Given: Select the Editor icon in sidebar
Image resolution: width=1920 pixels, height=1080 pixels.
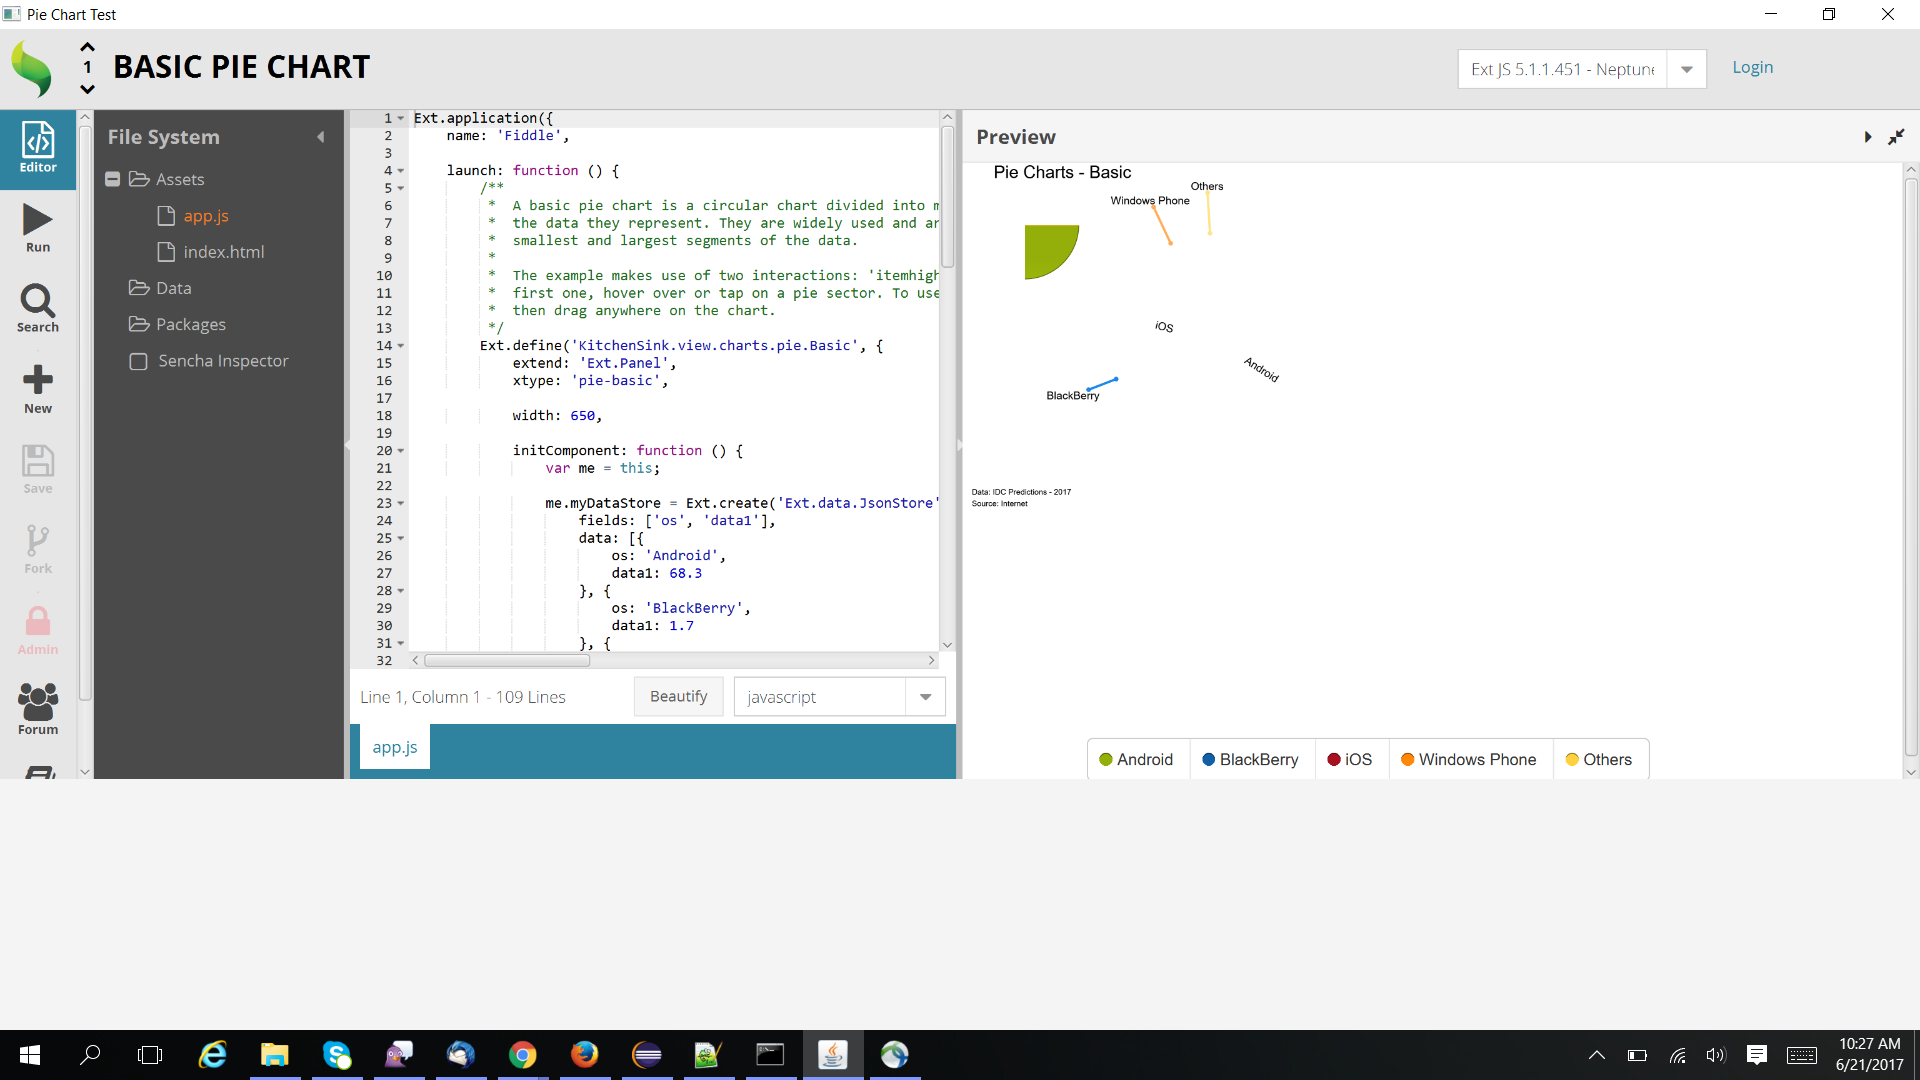Looking at the screenshot, I should 38,147.
